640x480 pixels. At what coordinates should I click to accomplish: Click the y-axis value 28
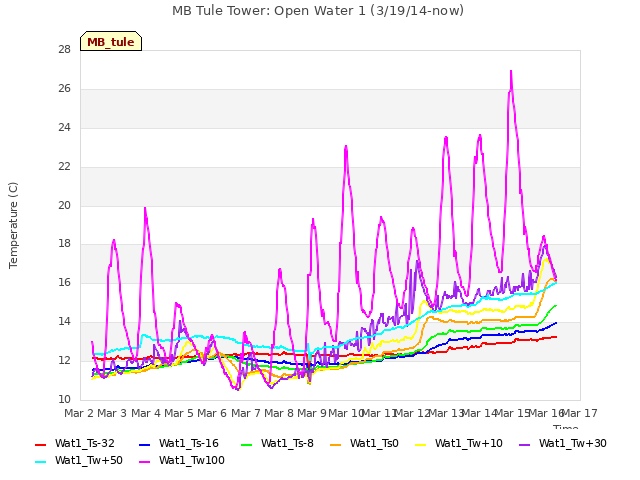tap(64, 50)
